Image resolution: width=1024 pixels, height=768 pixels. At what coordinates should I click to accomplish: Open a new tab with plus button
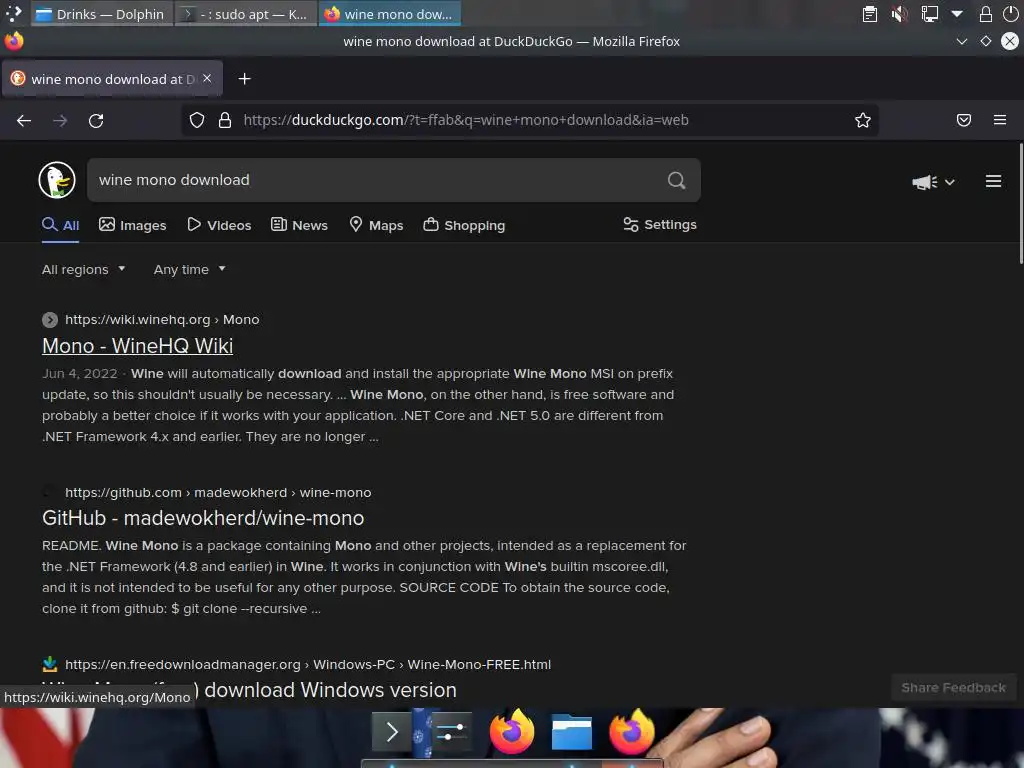(244, 79)
